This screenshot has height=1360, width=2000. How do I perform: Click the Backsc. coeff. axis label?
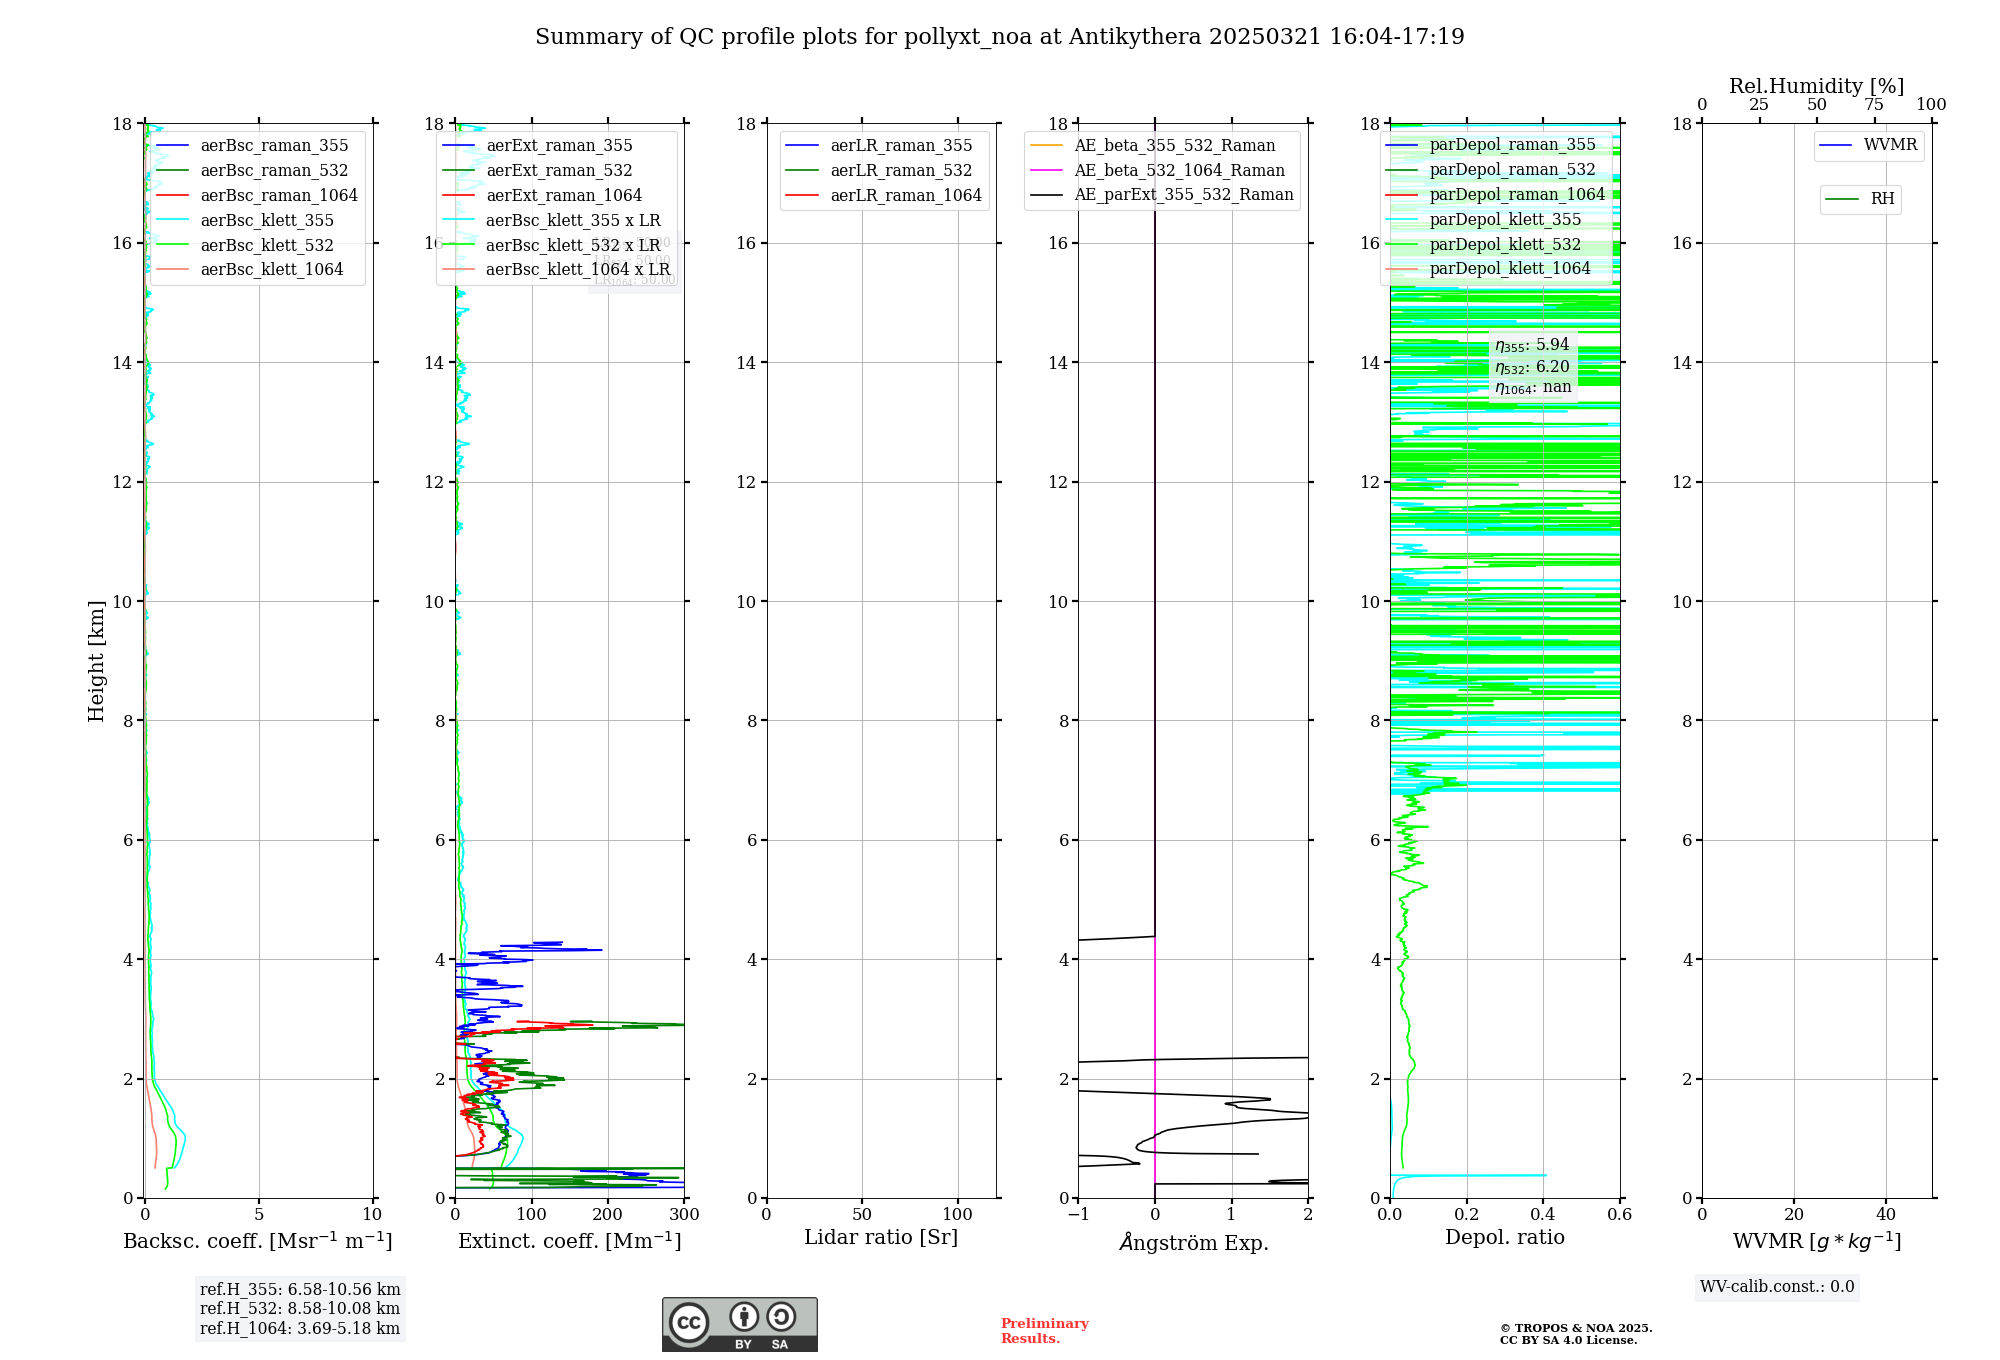coord(258,1241)
